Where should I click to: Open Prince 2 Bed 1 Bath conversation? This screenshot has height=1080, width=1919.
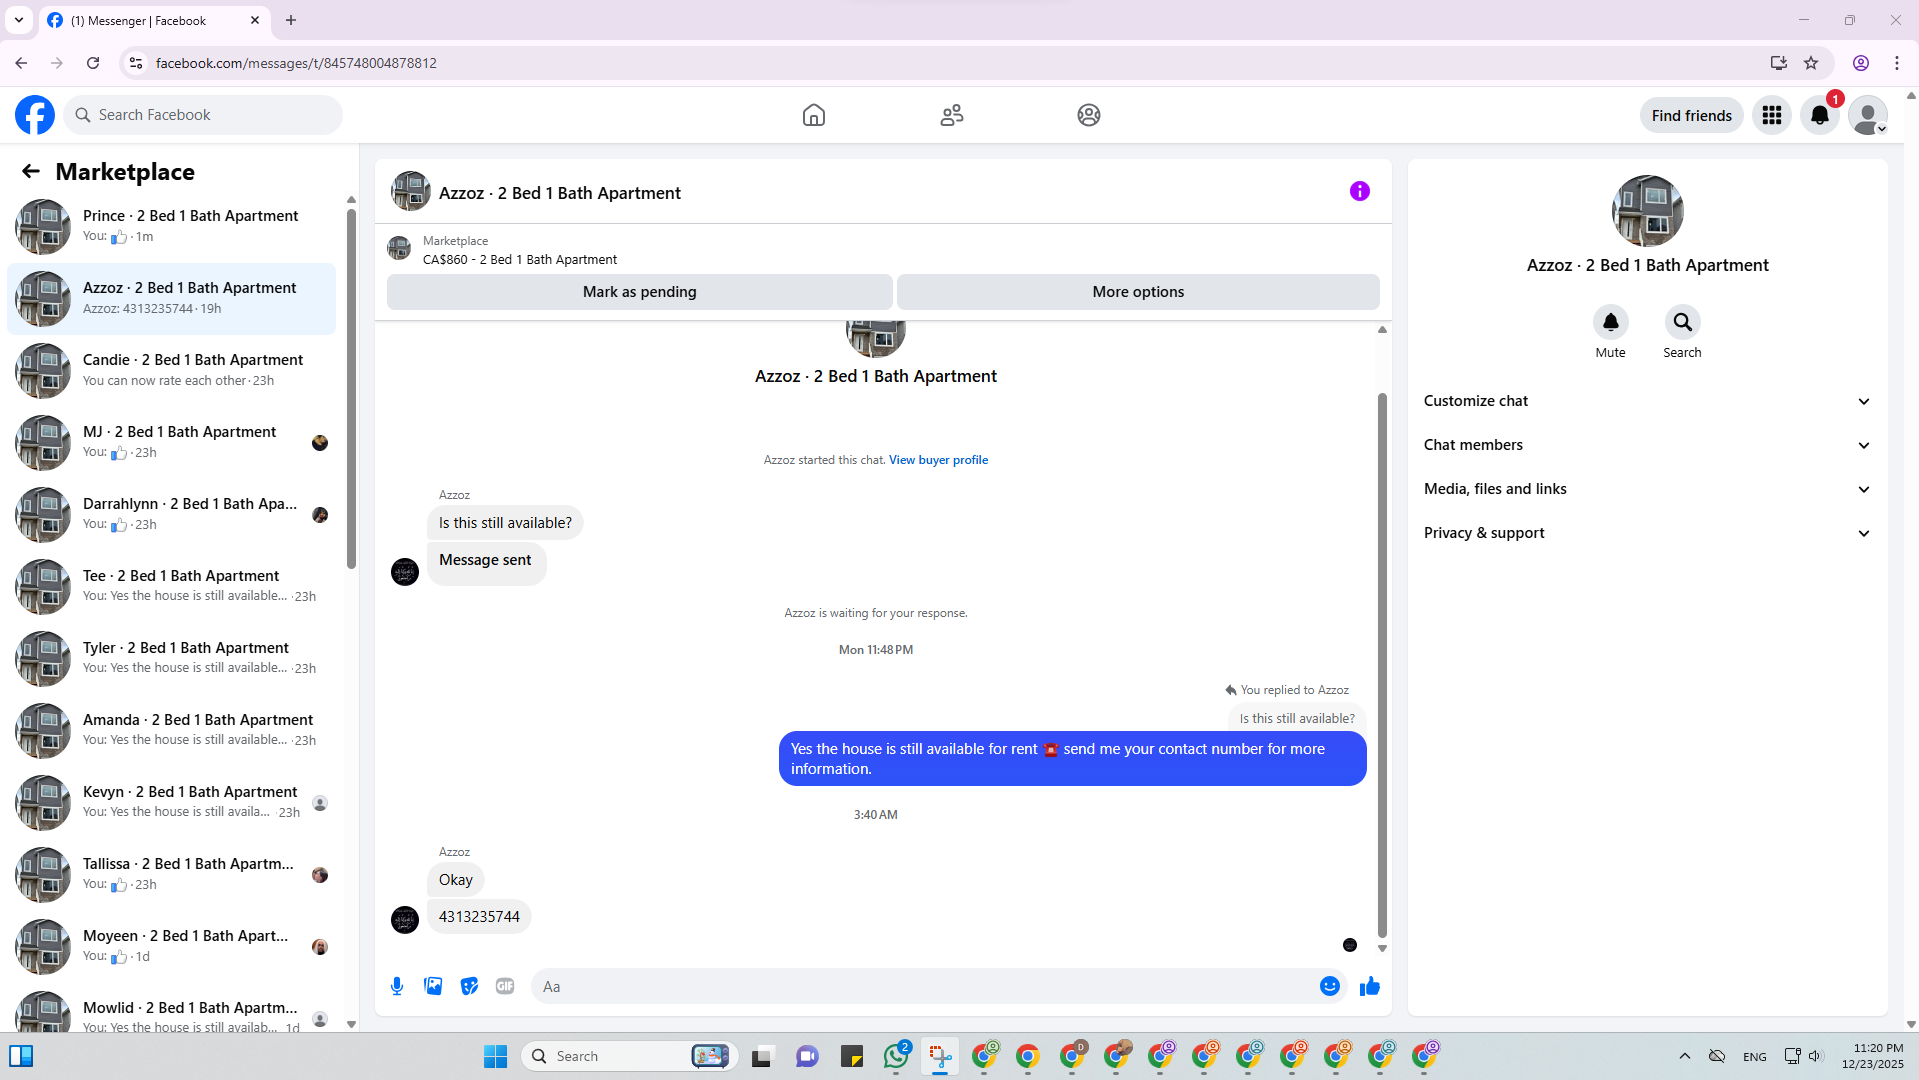pos(172,227)
